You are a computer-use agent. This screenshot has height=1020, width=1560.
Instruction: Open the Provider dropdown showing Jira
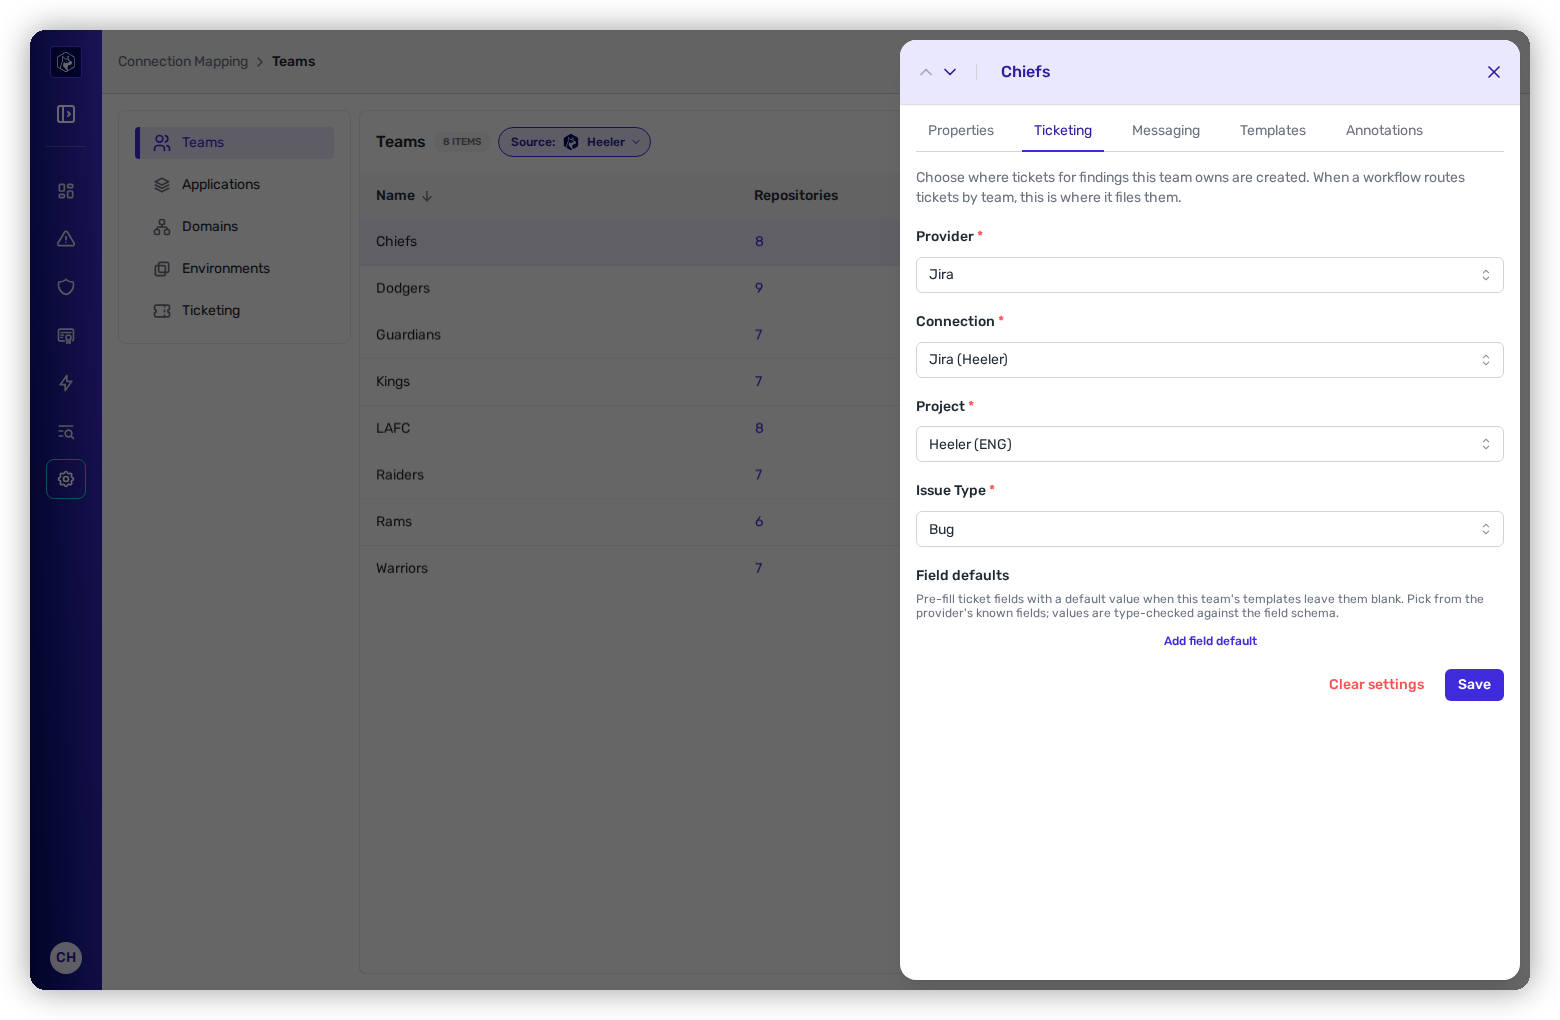coord(1210,275)
